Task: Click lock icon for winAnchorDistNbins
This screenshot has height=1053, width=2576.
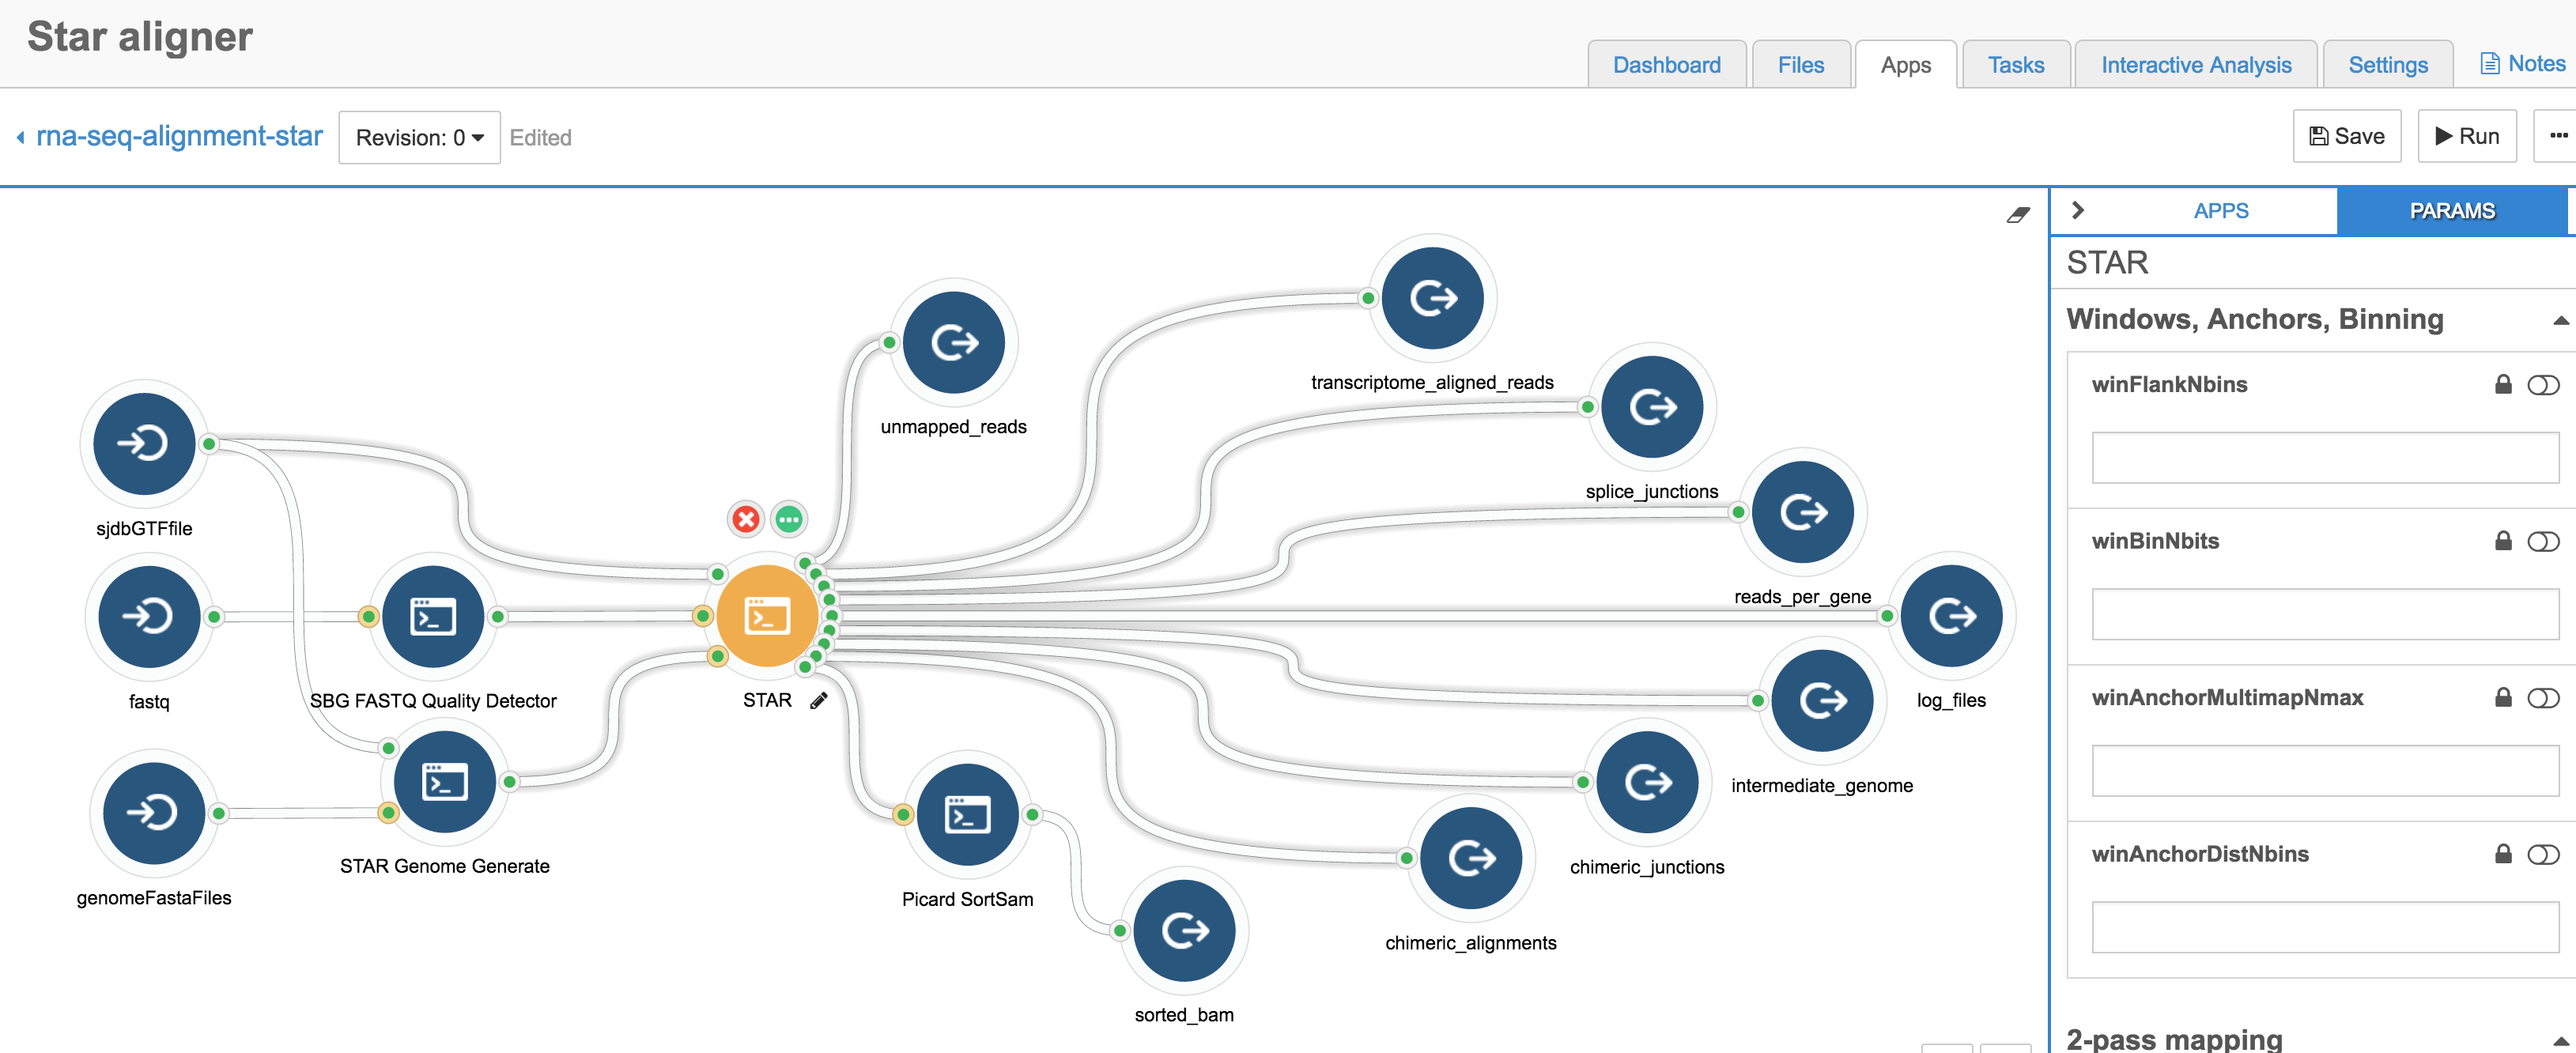Action: point(2503,854)
